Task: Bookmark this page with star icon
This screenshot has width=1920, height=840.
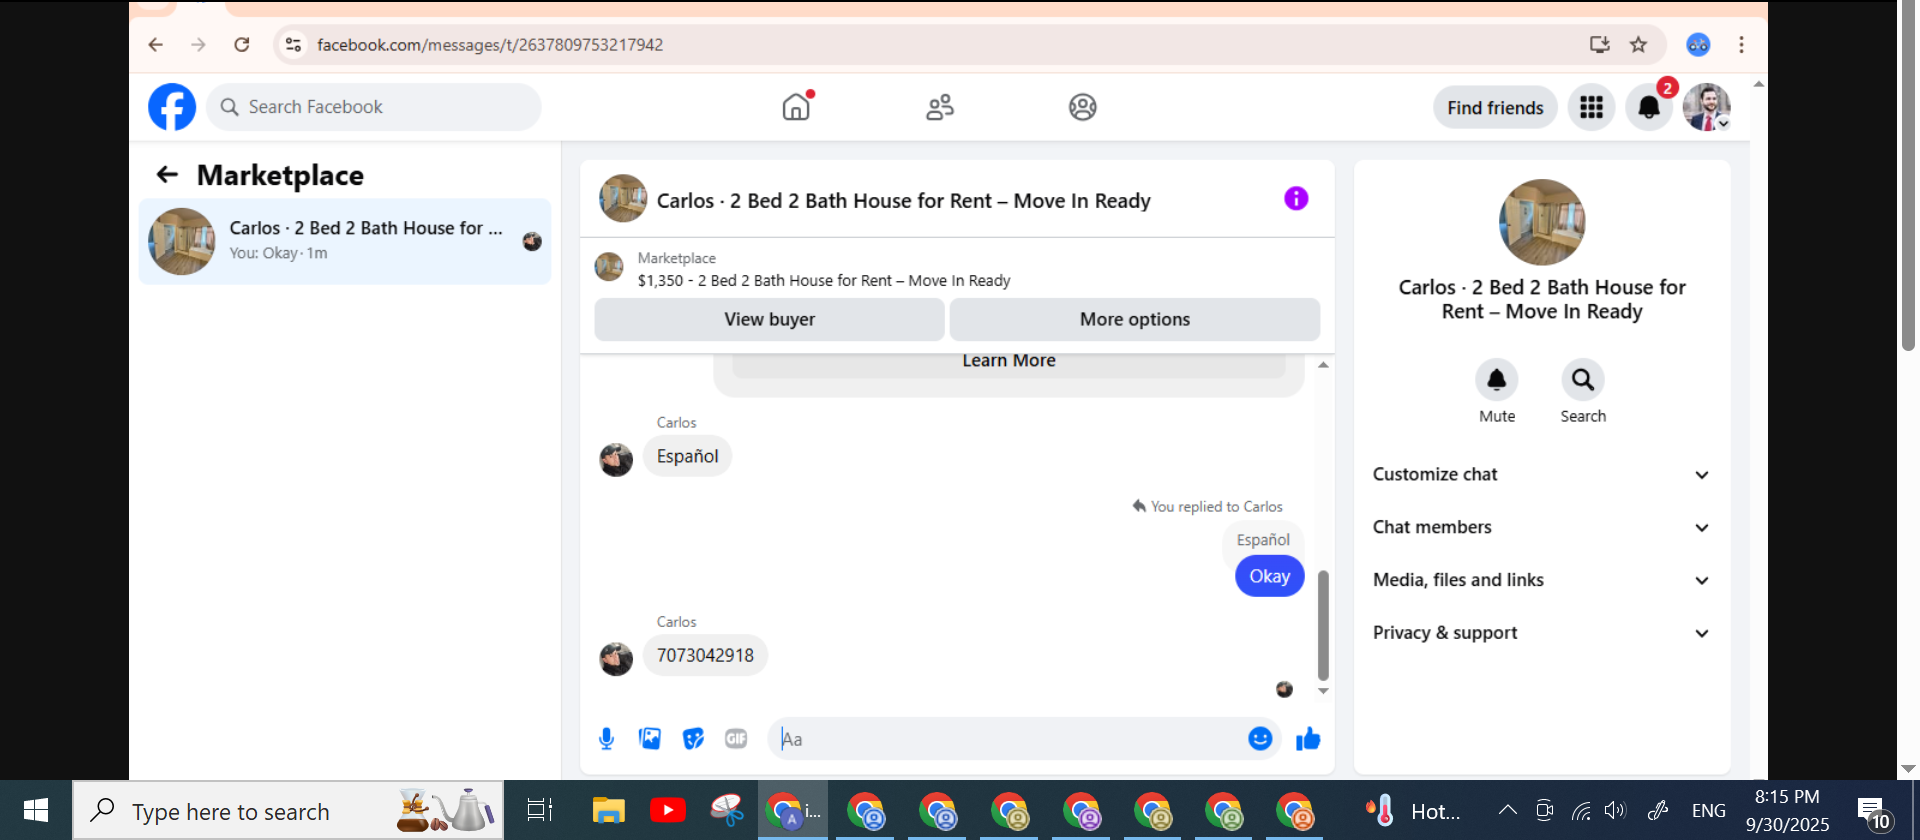Action: [1638, 45]
